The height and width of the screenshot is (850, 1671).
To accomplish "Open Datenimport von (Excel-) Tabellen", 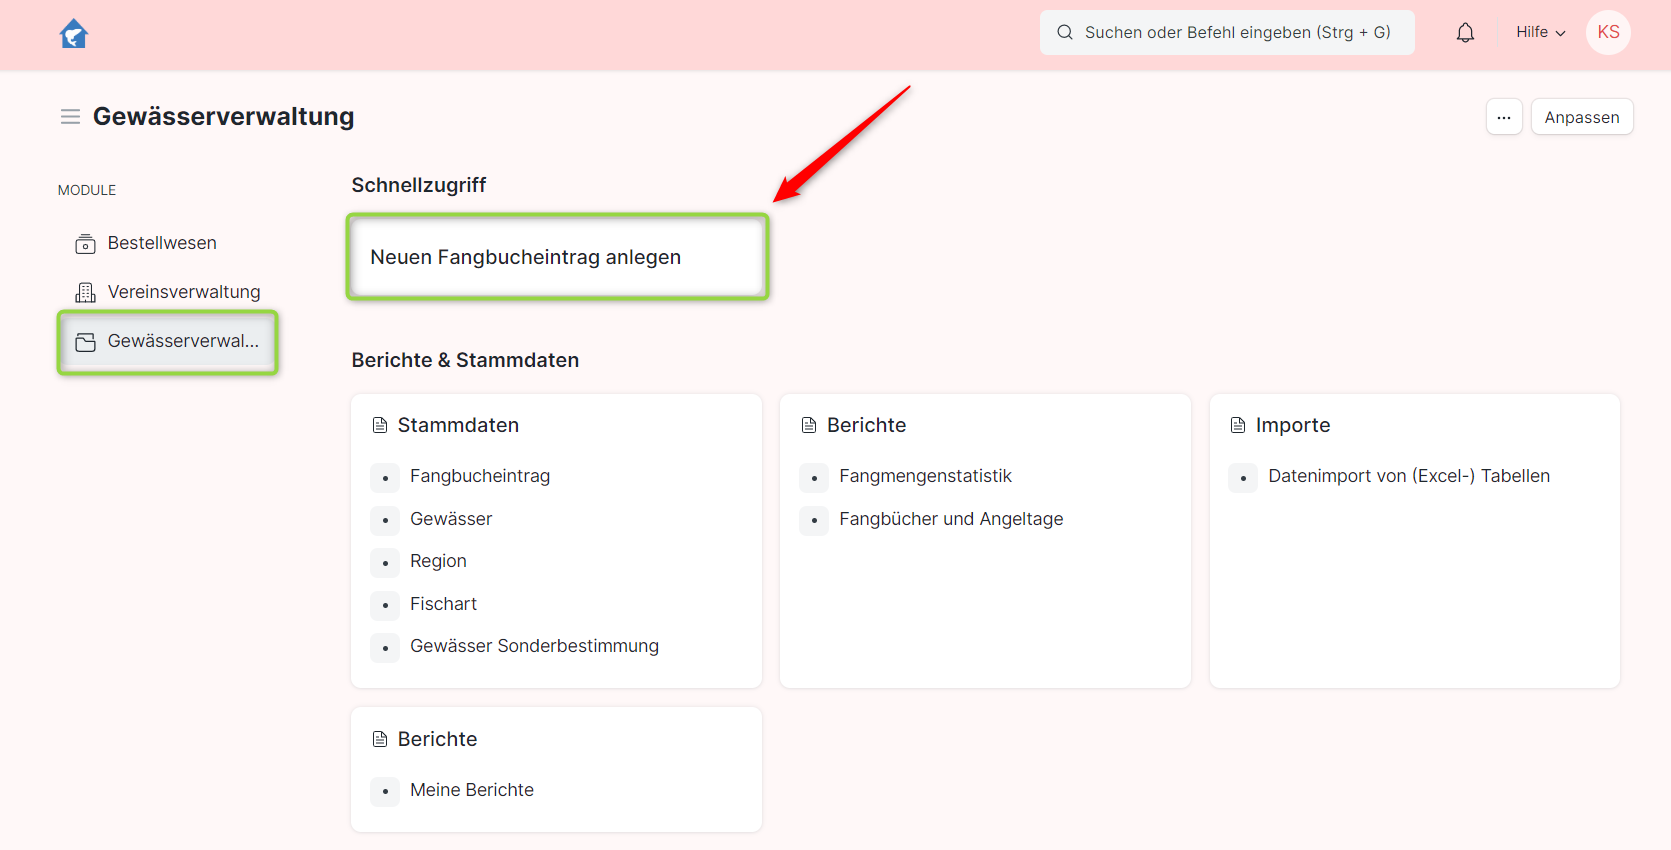I will [1408, 477].
